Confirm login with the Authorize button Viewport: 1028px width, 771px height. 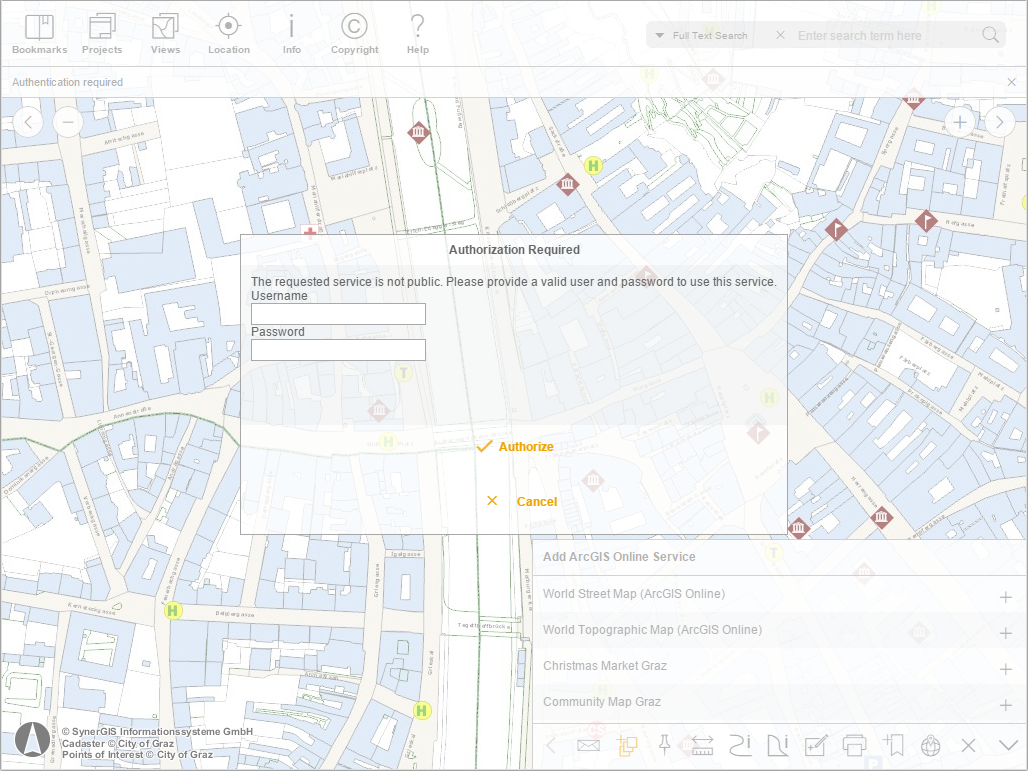coord(516,447)
